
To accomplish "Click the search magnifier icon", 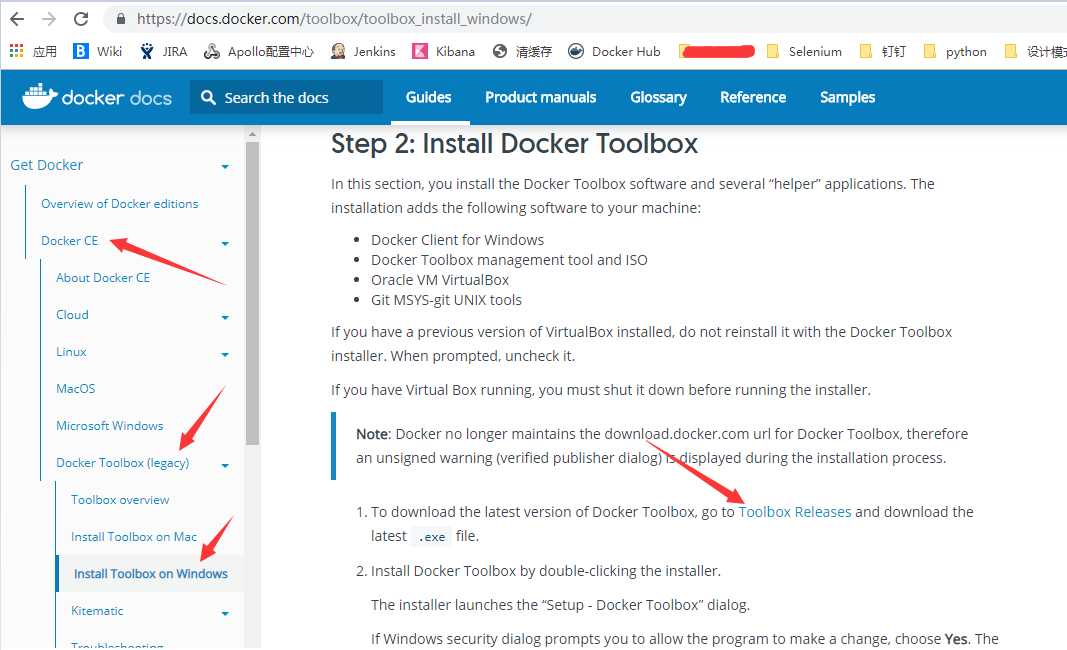I will tap(208, 97).
